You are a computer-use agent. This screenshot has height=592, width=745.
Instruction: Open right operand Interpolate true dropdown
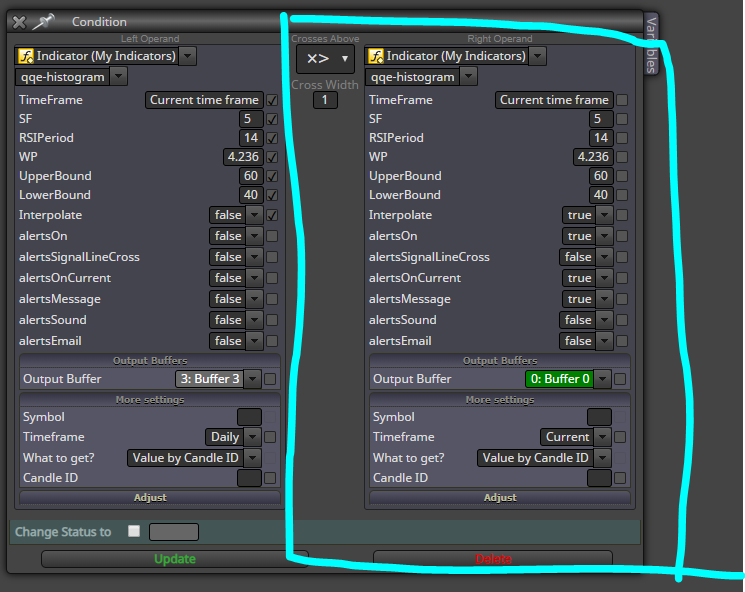pyautogui.click(x=604, y=215)
